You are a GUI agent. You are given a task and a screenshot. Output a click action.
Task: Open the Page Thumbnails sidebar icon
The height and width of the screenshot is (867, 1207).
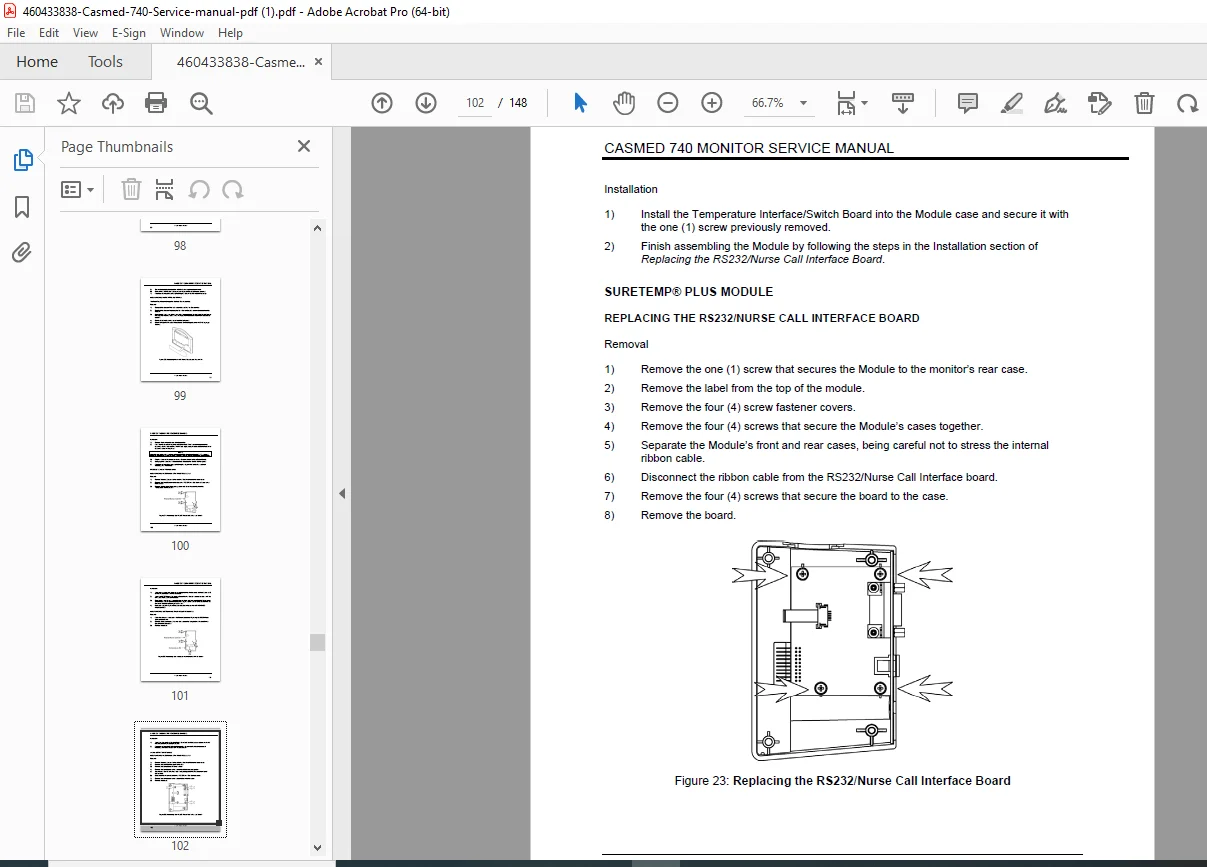[22, 160]
